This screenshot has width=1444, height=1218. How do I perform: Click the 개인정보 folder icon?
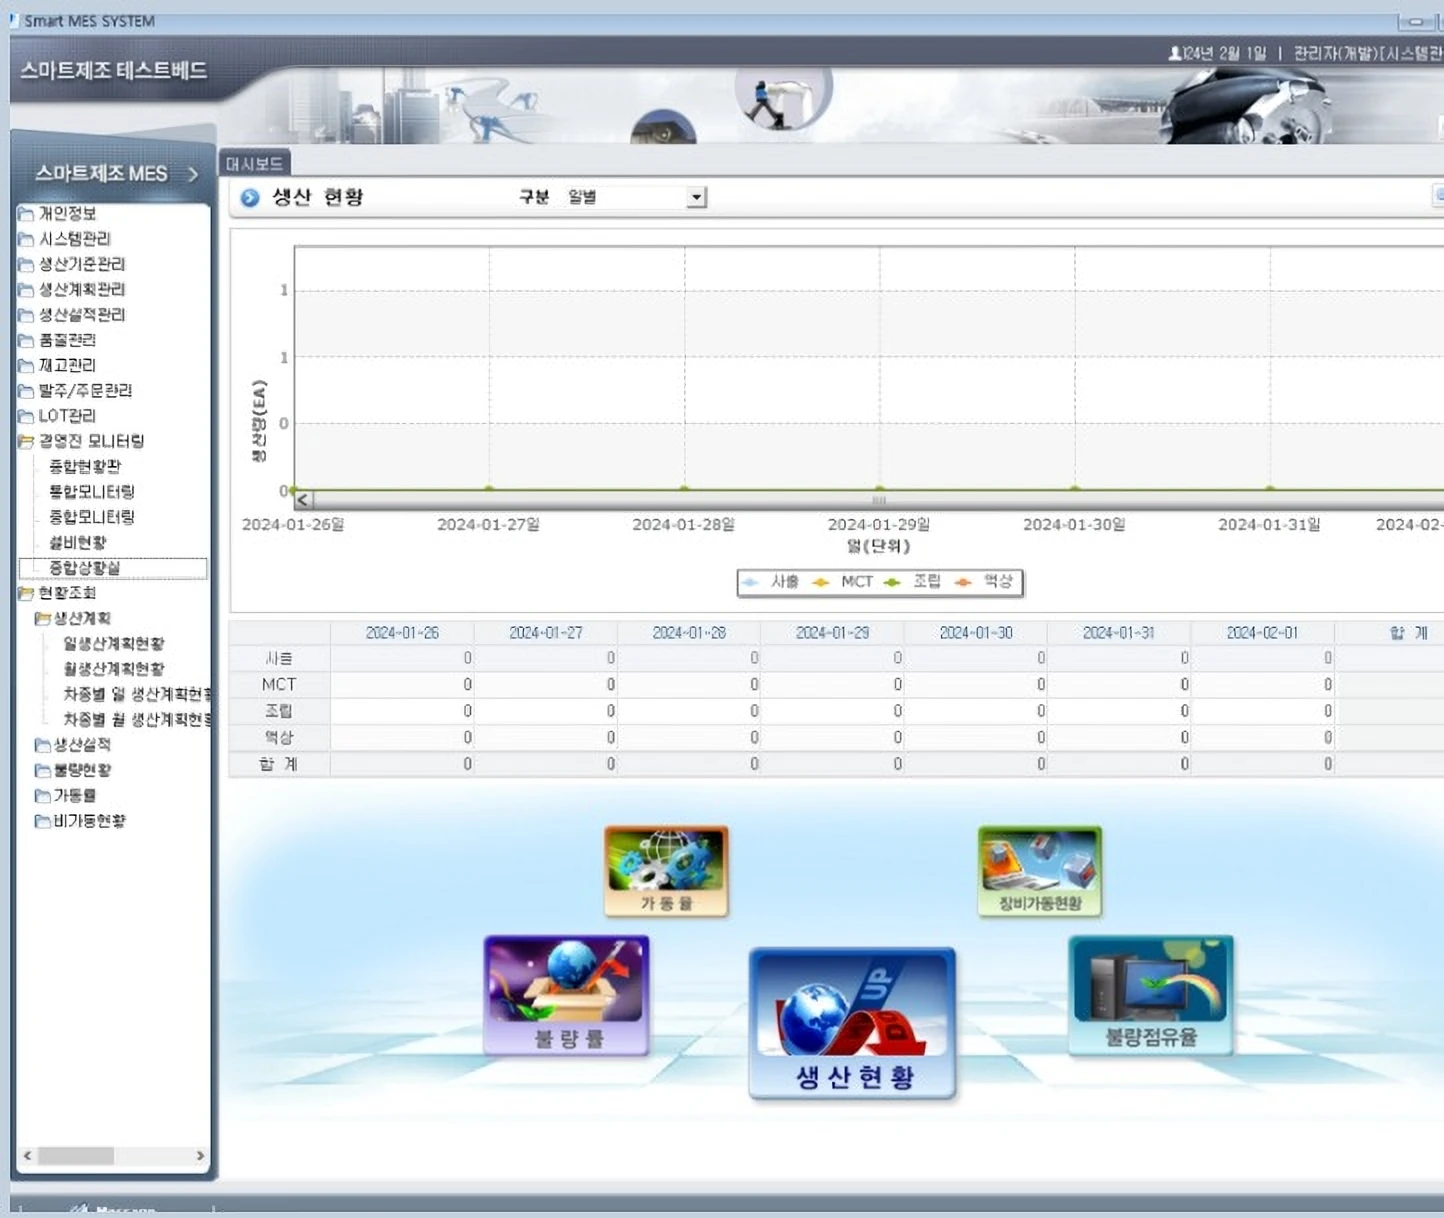26,213
